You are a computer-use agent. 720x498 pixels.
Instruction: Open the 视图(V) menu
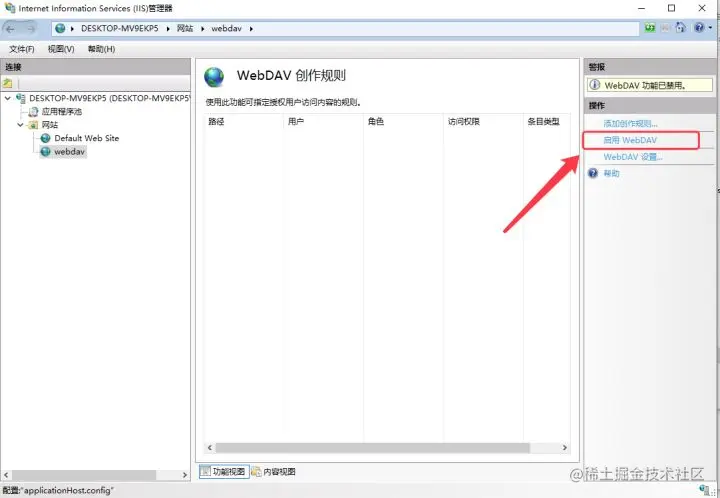coord(61,49)
